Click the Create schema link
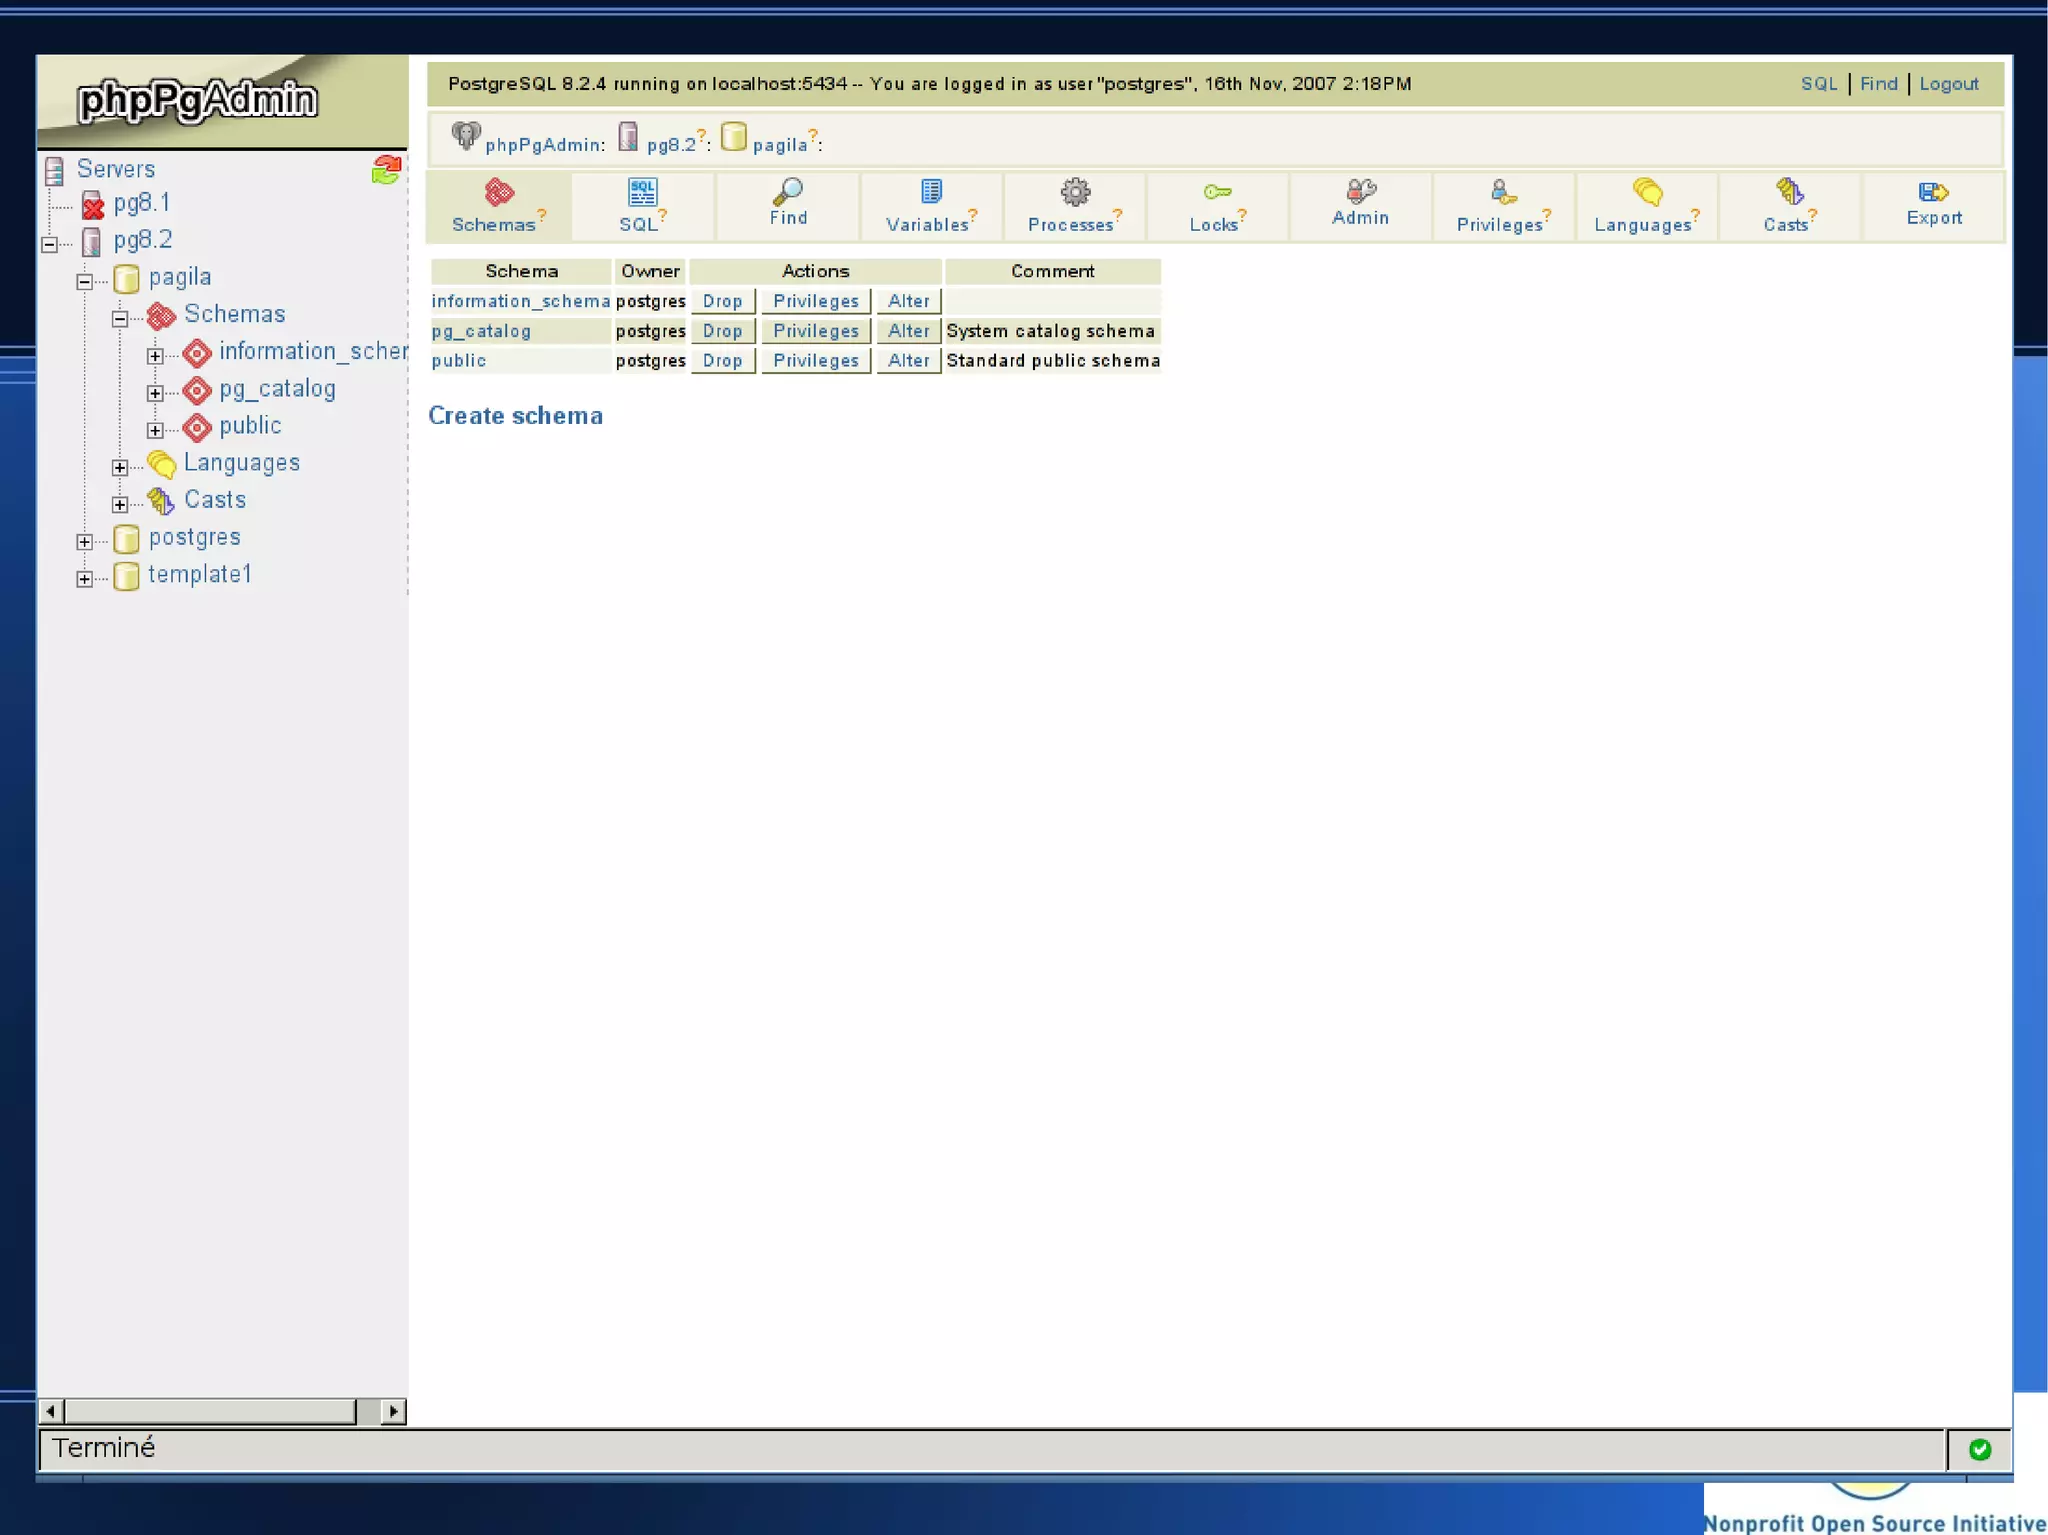Image resolution: width=2048 pixels, height=1535 pixels. tap(515, 416)
